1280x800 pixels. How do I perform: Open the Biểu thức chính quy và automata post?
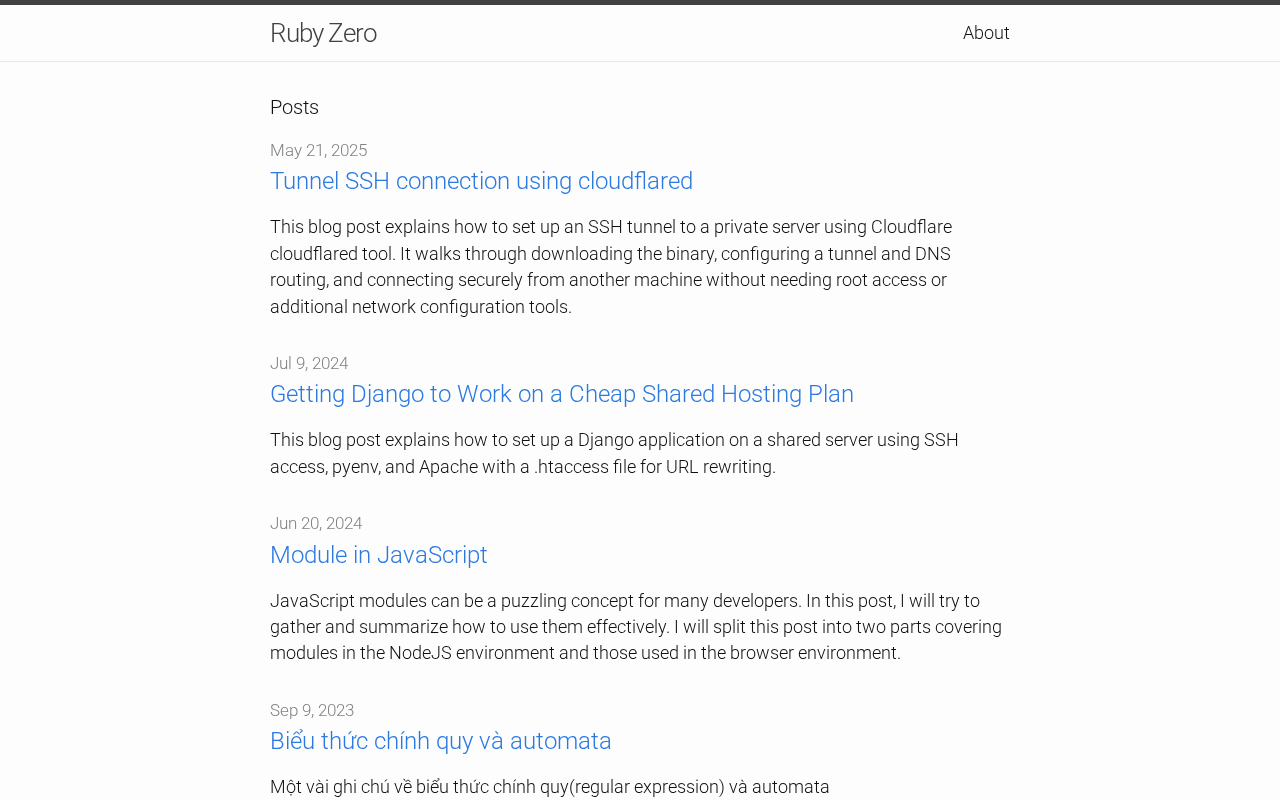tap(440, 741)
